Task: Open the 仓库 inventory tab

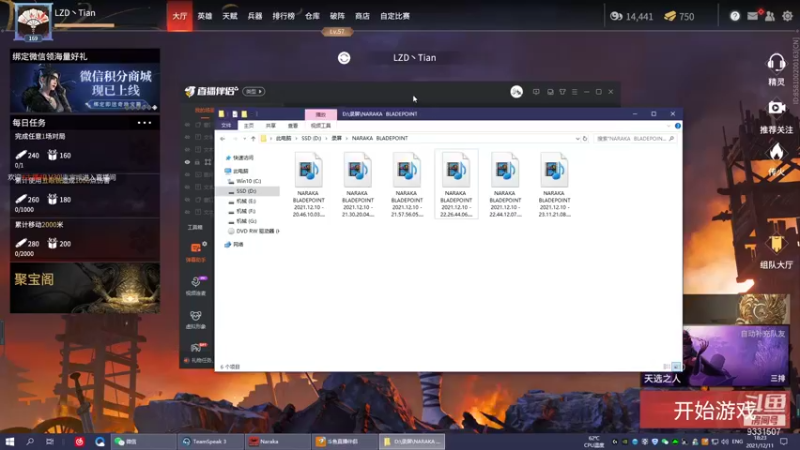Action: coord(312,16)
